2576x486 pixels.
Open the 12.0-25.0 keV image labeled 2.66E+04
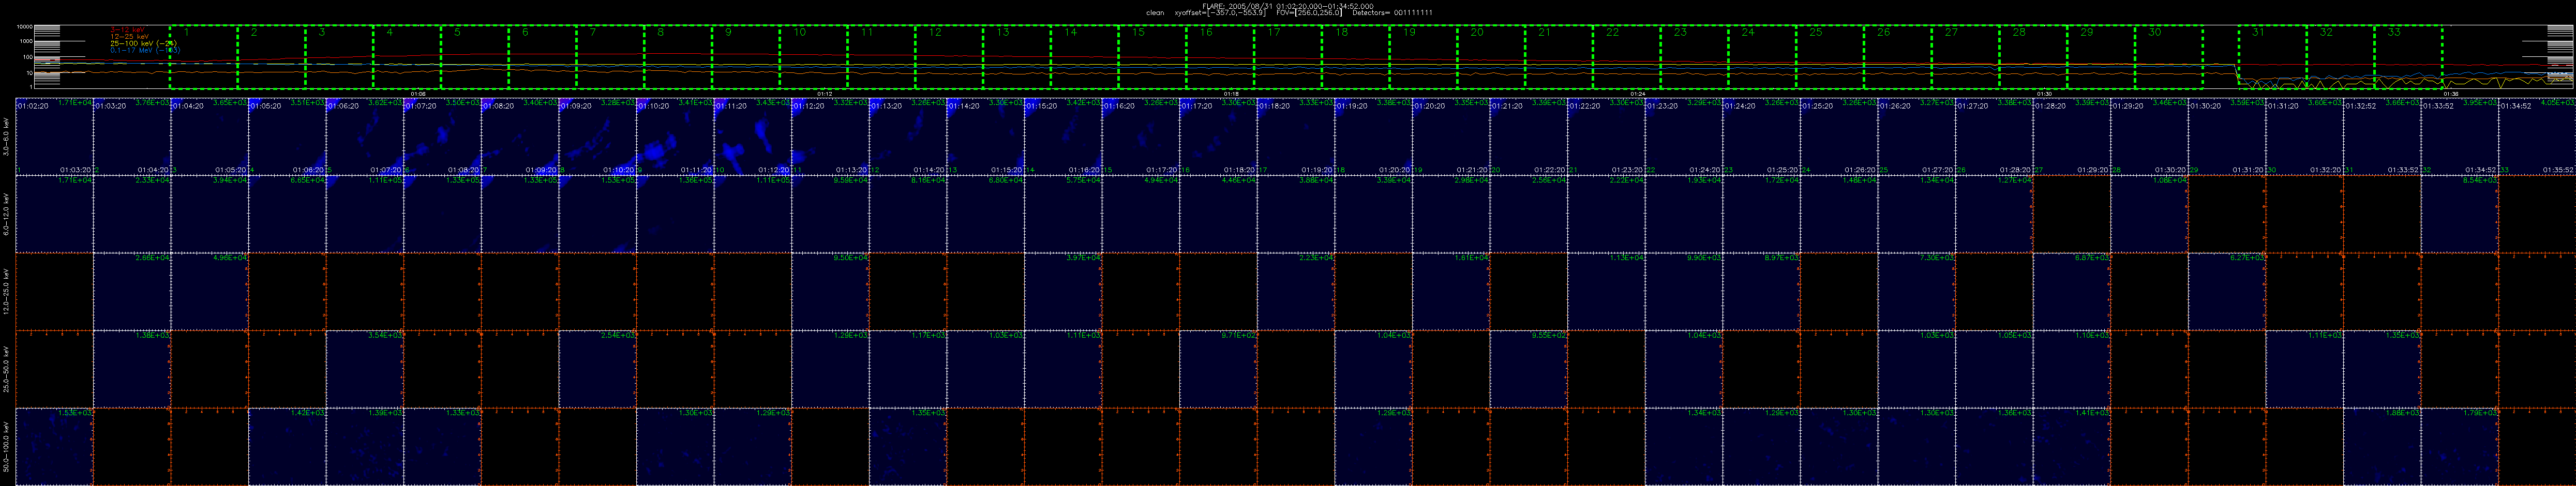(132, 291)
